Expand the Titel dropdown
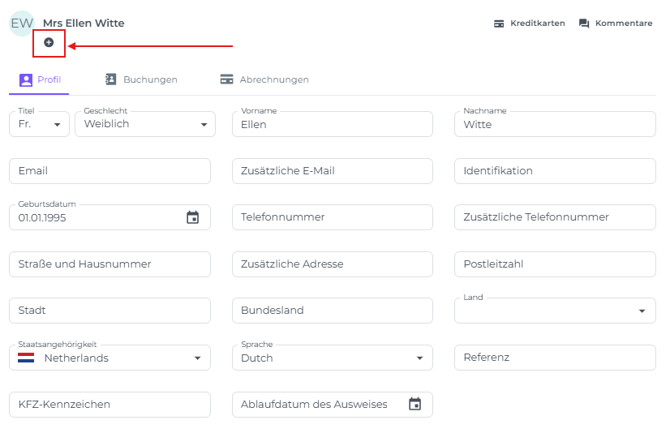Image resolution: width=670 pixels, height=433 pixels. click(57, 125)
